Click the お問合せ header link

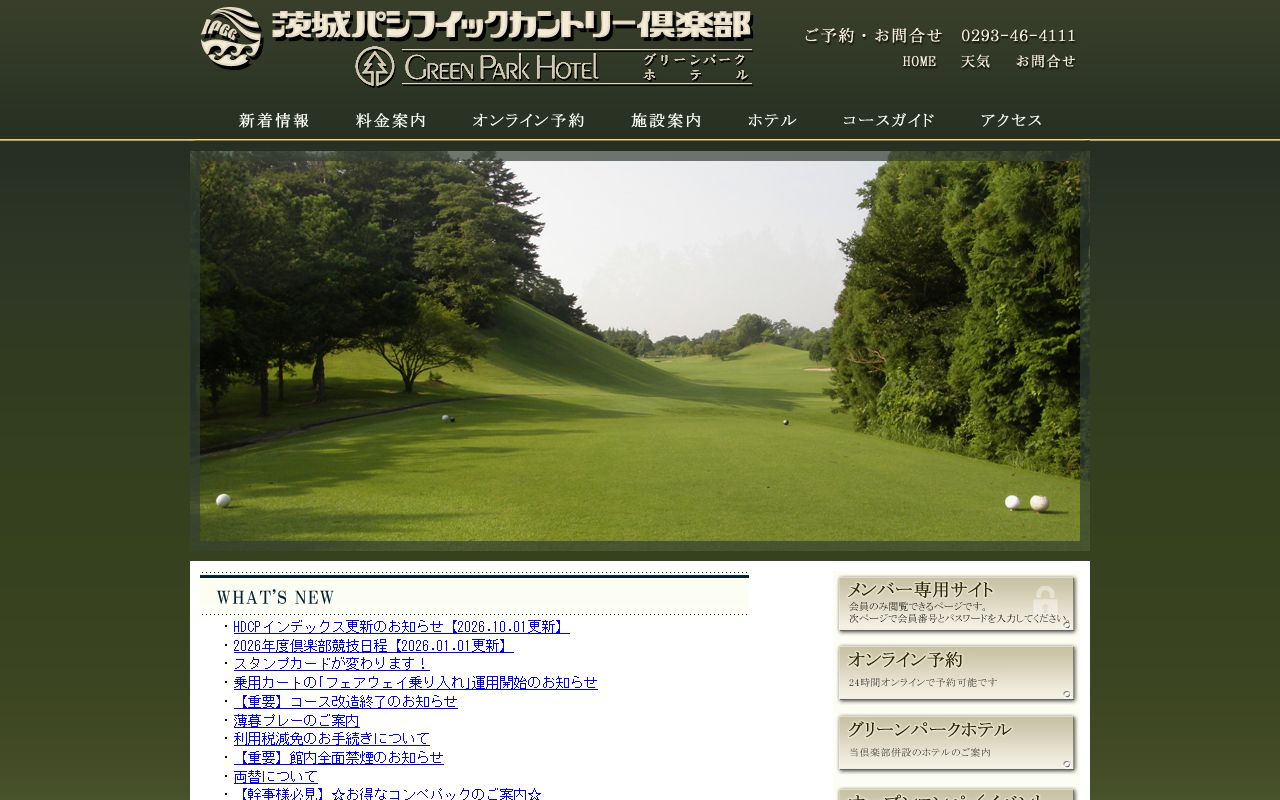click(1046, 62)
